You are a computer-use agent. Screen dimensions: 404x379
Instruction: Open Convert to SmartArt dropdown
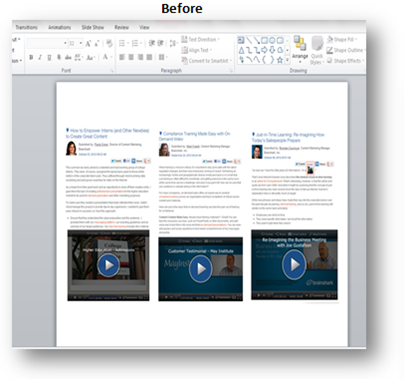[207, 61]
